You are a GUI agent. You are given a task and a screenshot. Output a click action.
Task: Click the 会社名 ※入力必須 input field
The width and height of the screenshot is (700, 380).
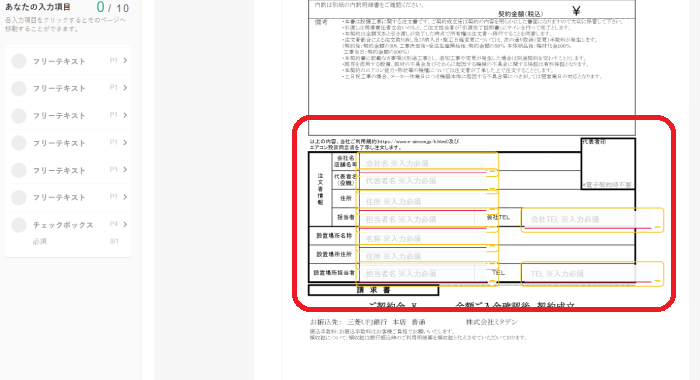(x=427, y=162)
